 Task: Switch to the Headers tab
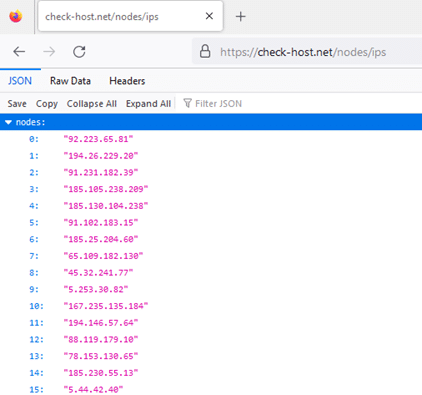coord(127,81)
